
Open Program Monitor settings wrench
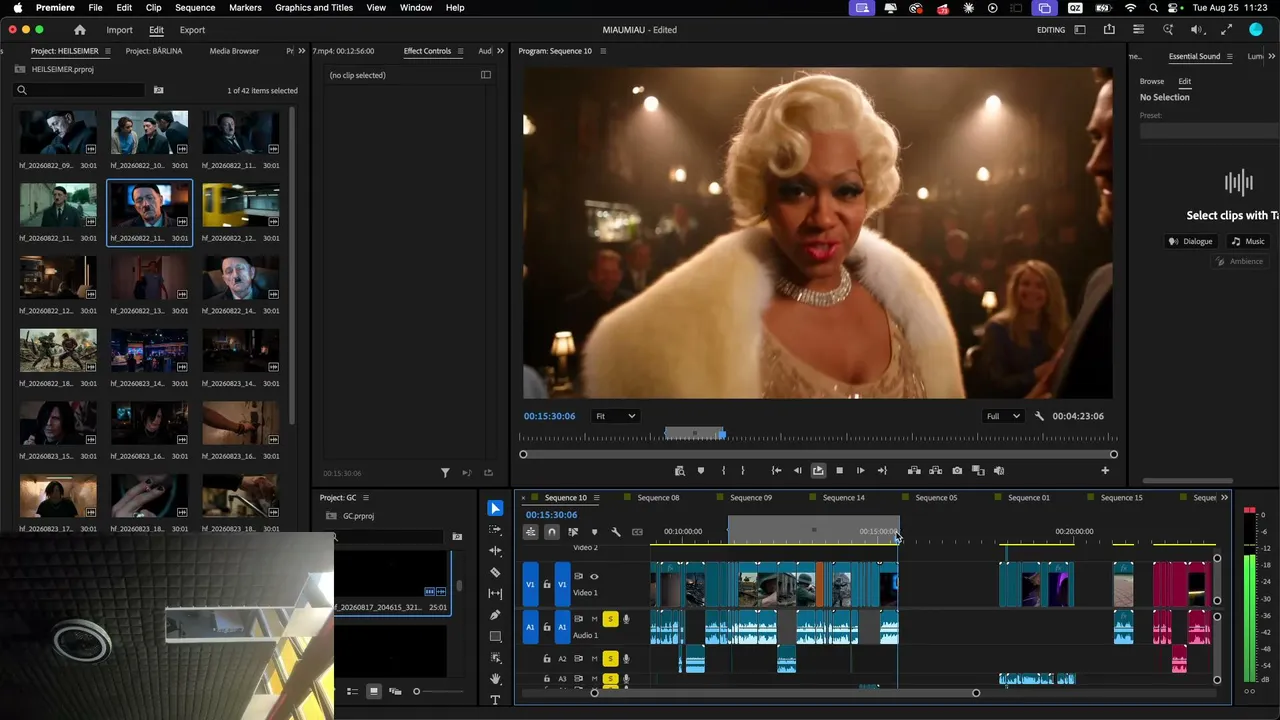(1039, 416)
